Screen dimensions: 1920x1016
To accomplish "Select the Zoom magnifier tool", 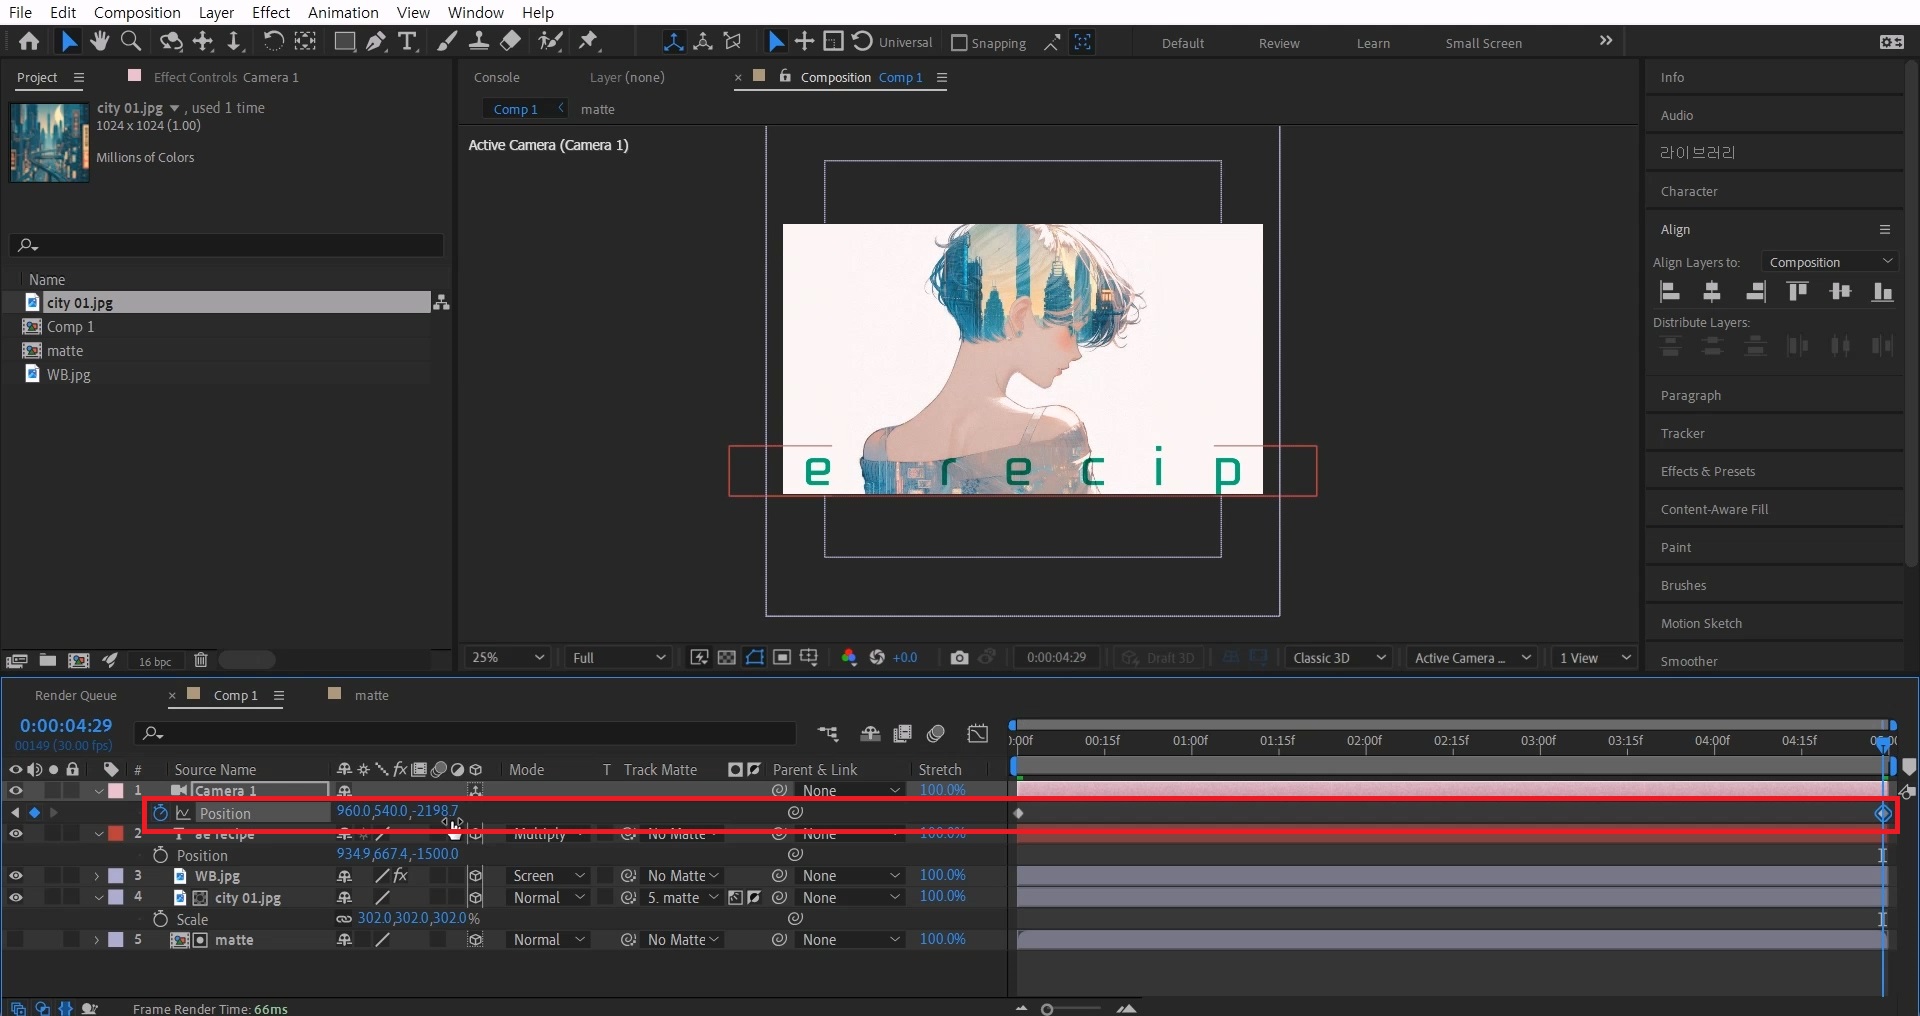I will (x=130, y=41).
